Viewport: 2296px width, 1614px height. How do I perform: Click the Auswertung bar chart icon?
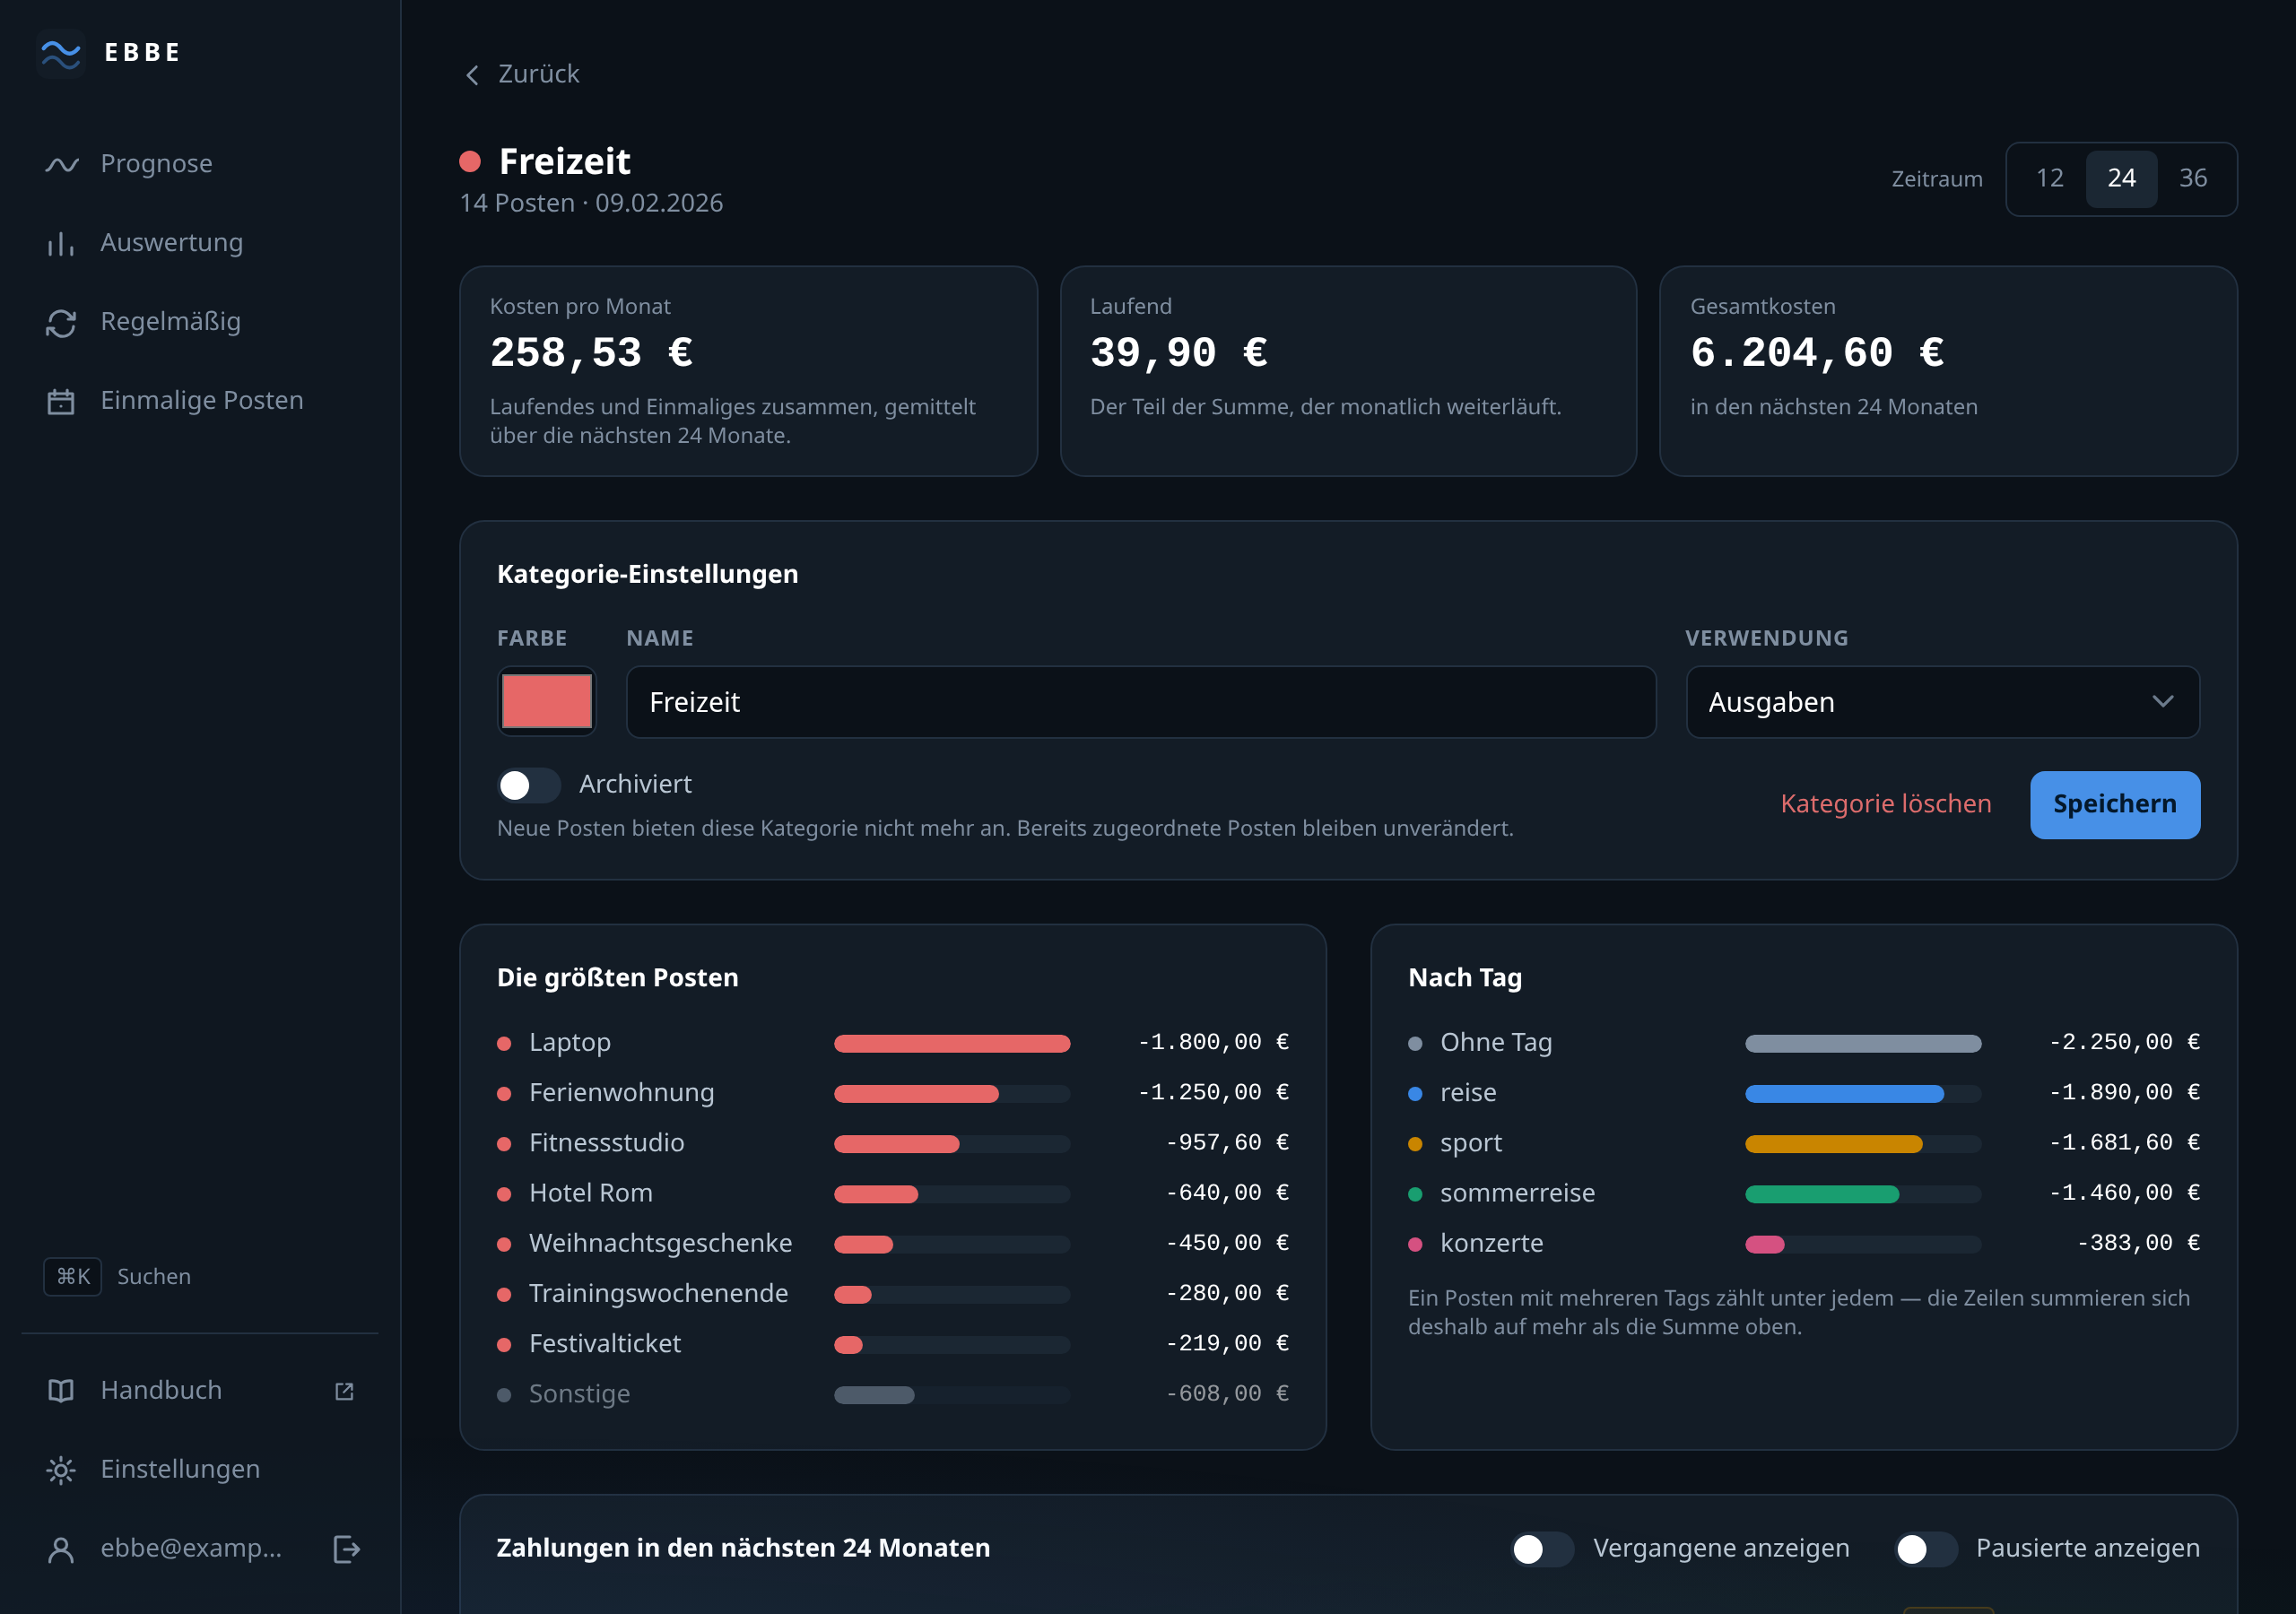click(x=61, y=243)
